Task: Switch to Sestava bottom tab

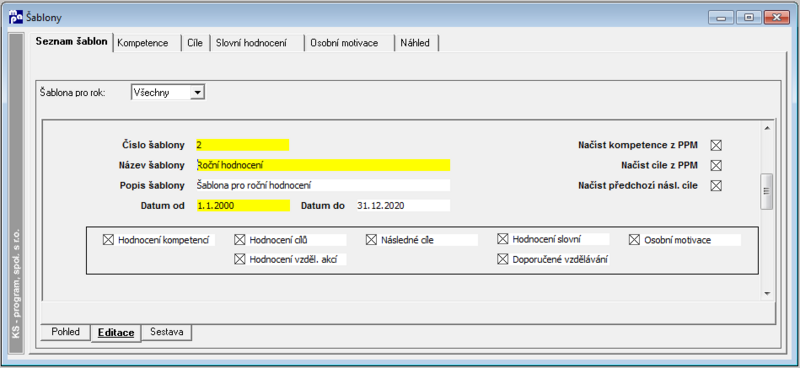Action: (x=167, y=332)
